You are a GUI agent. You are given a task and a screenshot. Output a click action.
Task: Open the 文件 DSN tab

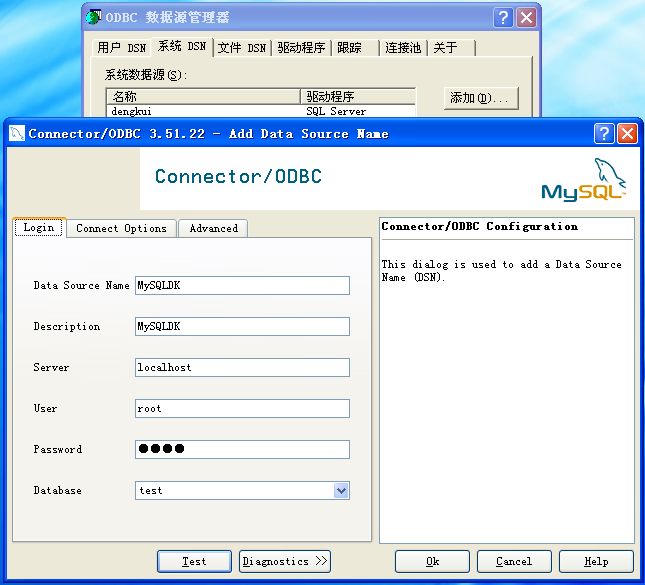tap(242, 48)
